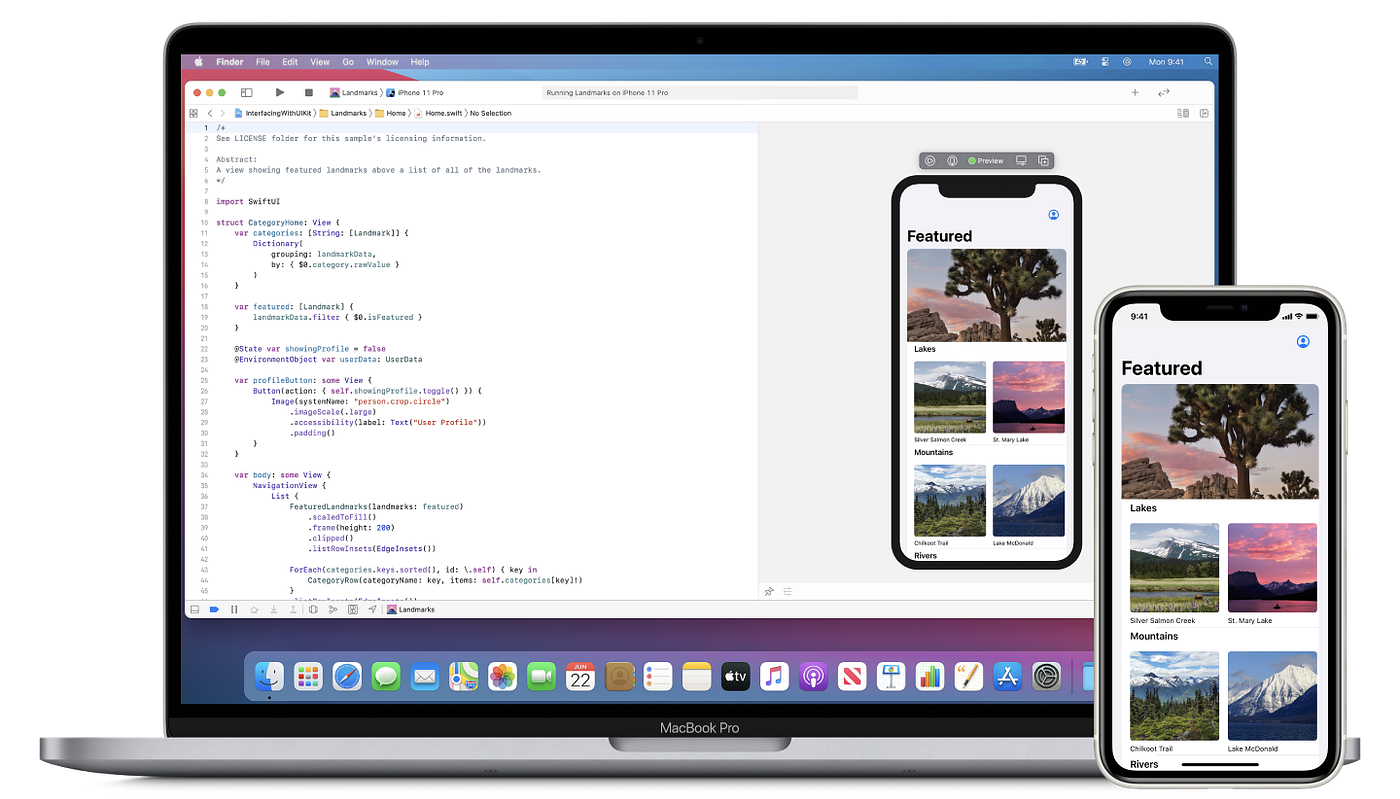Viewport: 1400px width, 799px height.
Task: Click the duplicate preview icon
Action: pyautogui.click(x=1043, y=160)
